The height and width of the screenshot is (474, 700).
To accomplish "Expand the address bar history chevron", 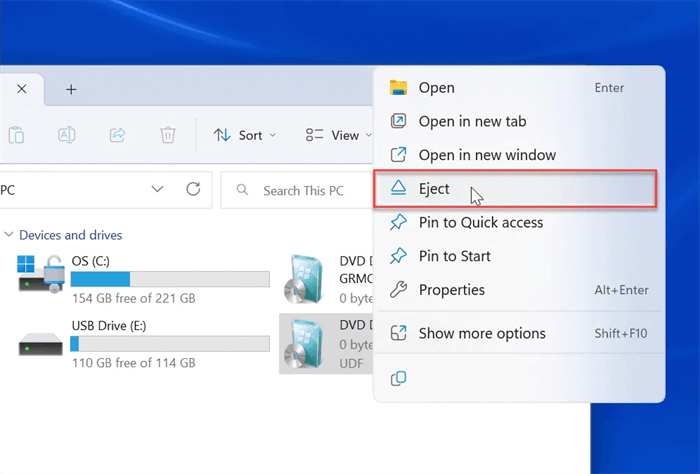I will click(x=157, y=189).
